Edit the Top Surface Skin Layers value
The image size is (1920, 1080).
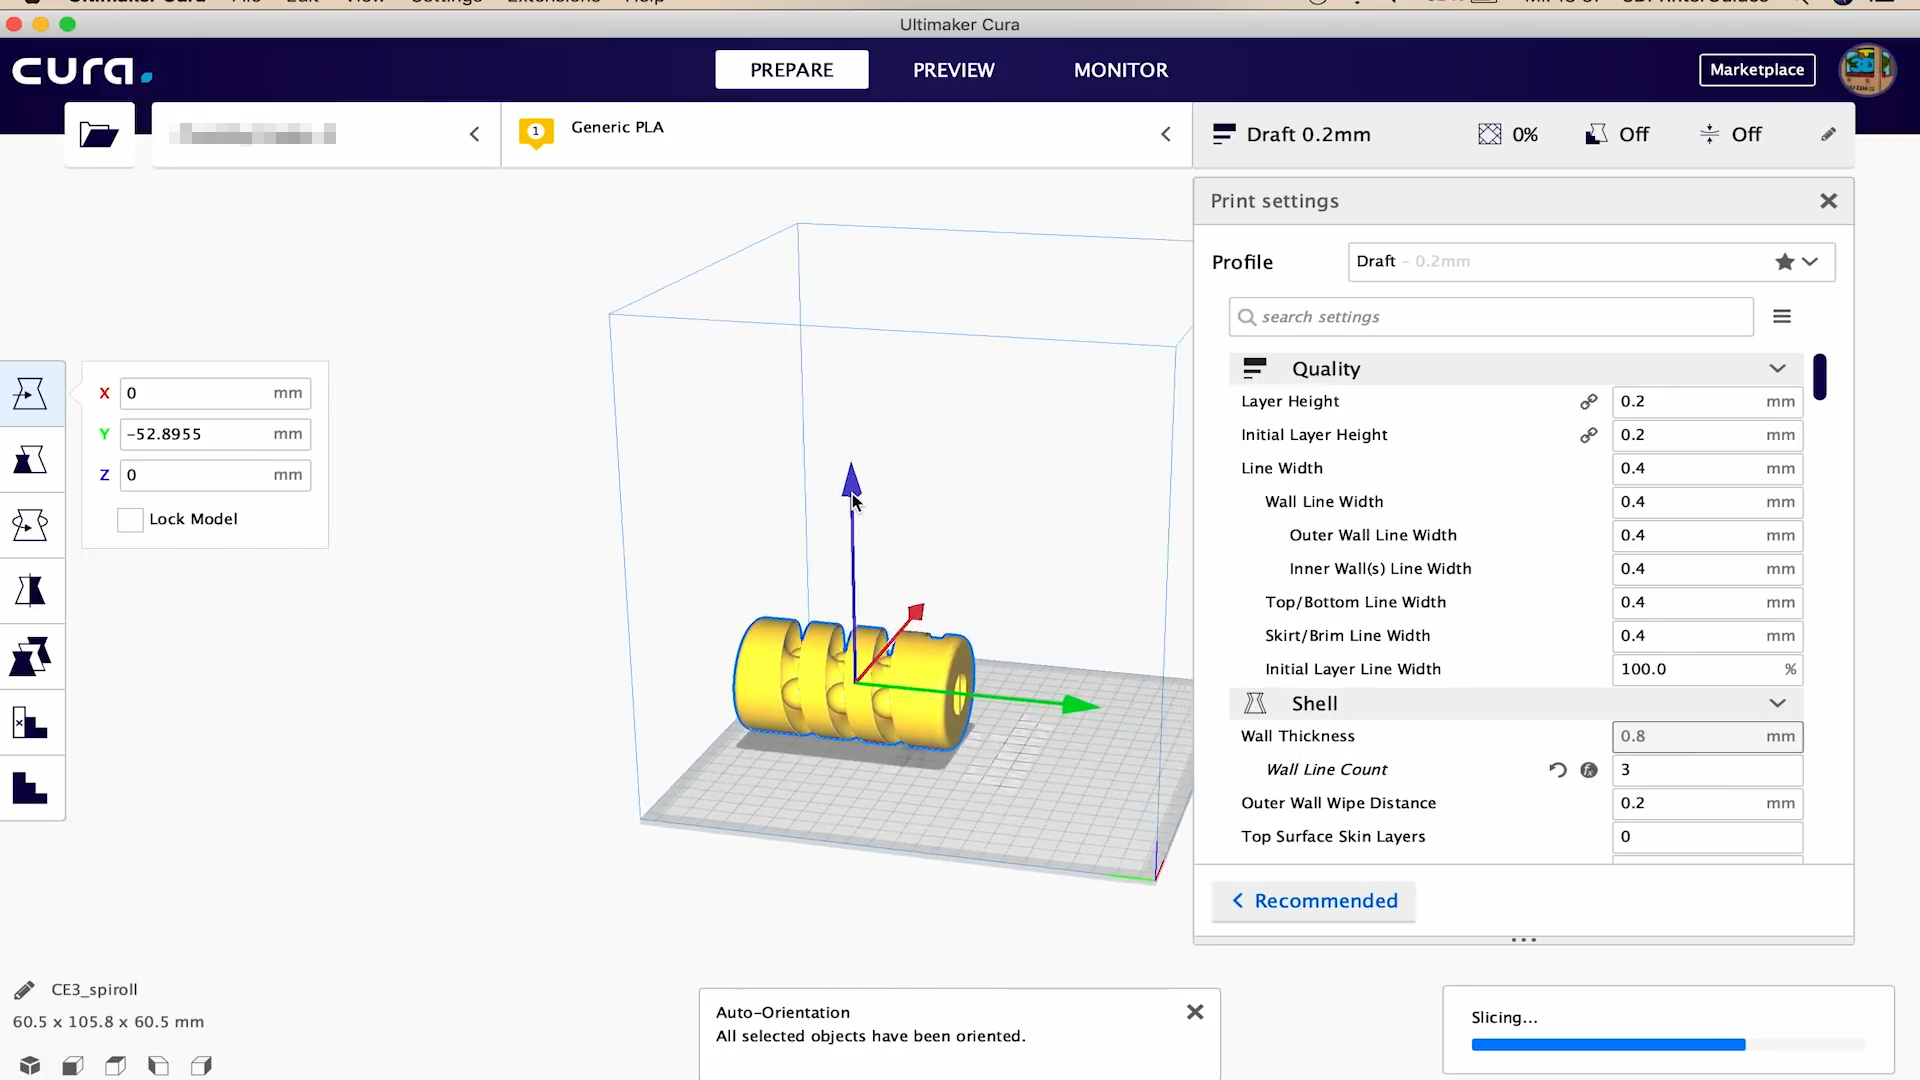pos(1707,837)
